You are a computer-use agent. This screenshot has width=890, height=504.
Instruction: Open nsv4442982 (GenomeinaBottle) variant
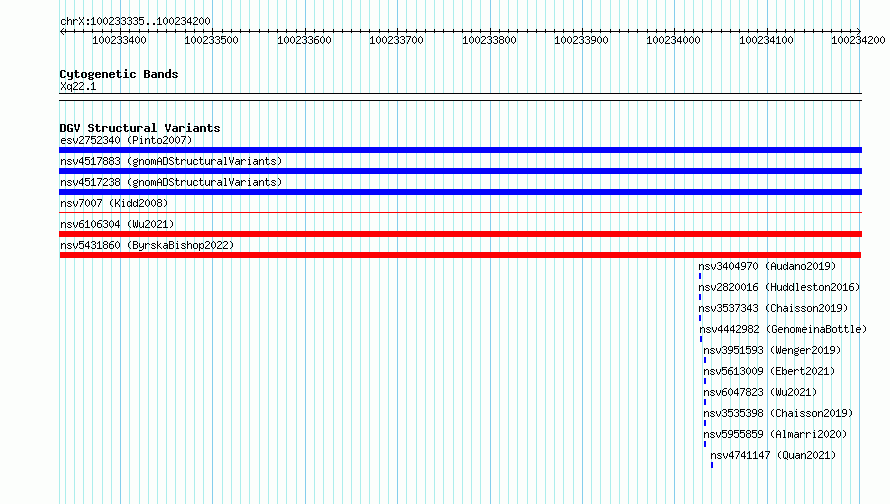(x=783, y=329)
